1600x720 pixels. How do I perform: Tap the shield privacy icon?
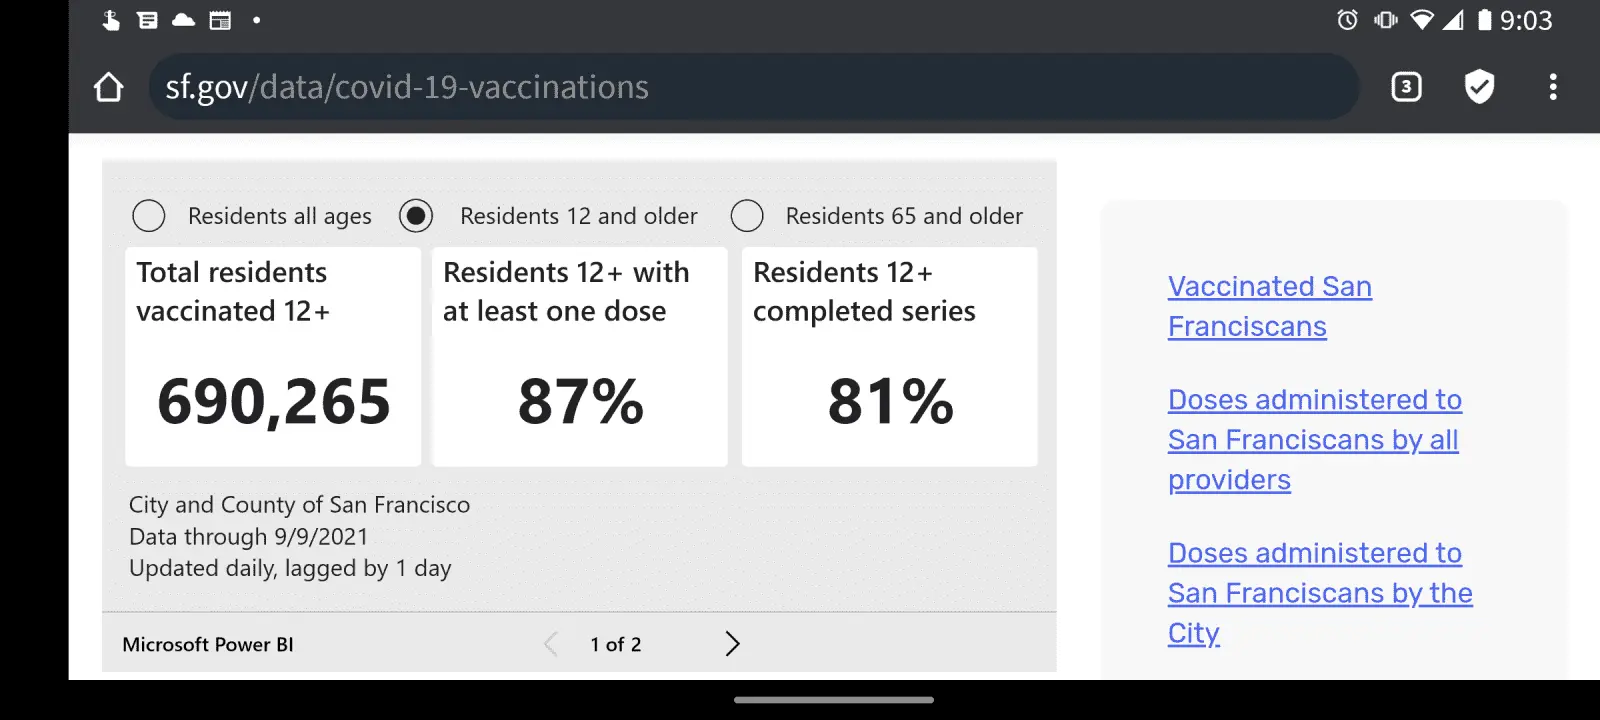coord(1479,87)
